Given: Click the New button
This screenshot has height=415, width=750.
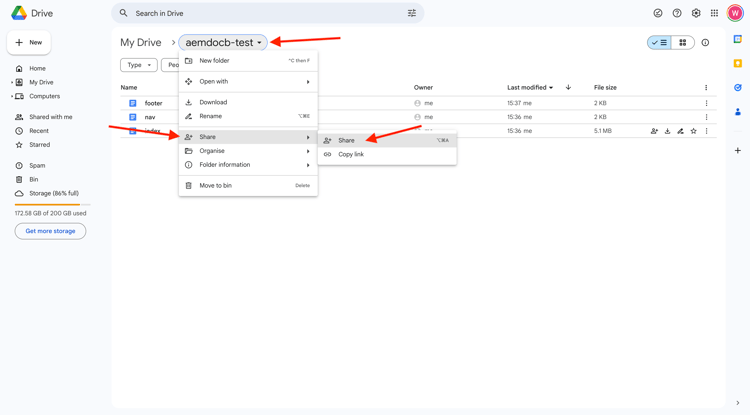Looking at the screenshot, I should pyautogui.click(x=29, y=42).
